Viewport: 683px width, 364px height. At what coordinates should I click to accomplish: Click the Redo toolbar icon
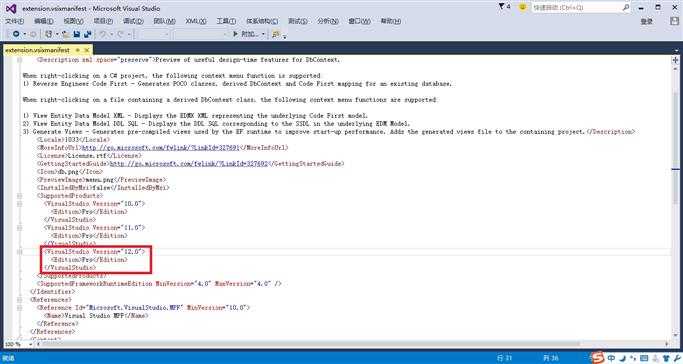tap(121, 34)
